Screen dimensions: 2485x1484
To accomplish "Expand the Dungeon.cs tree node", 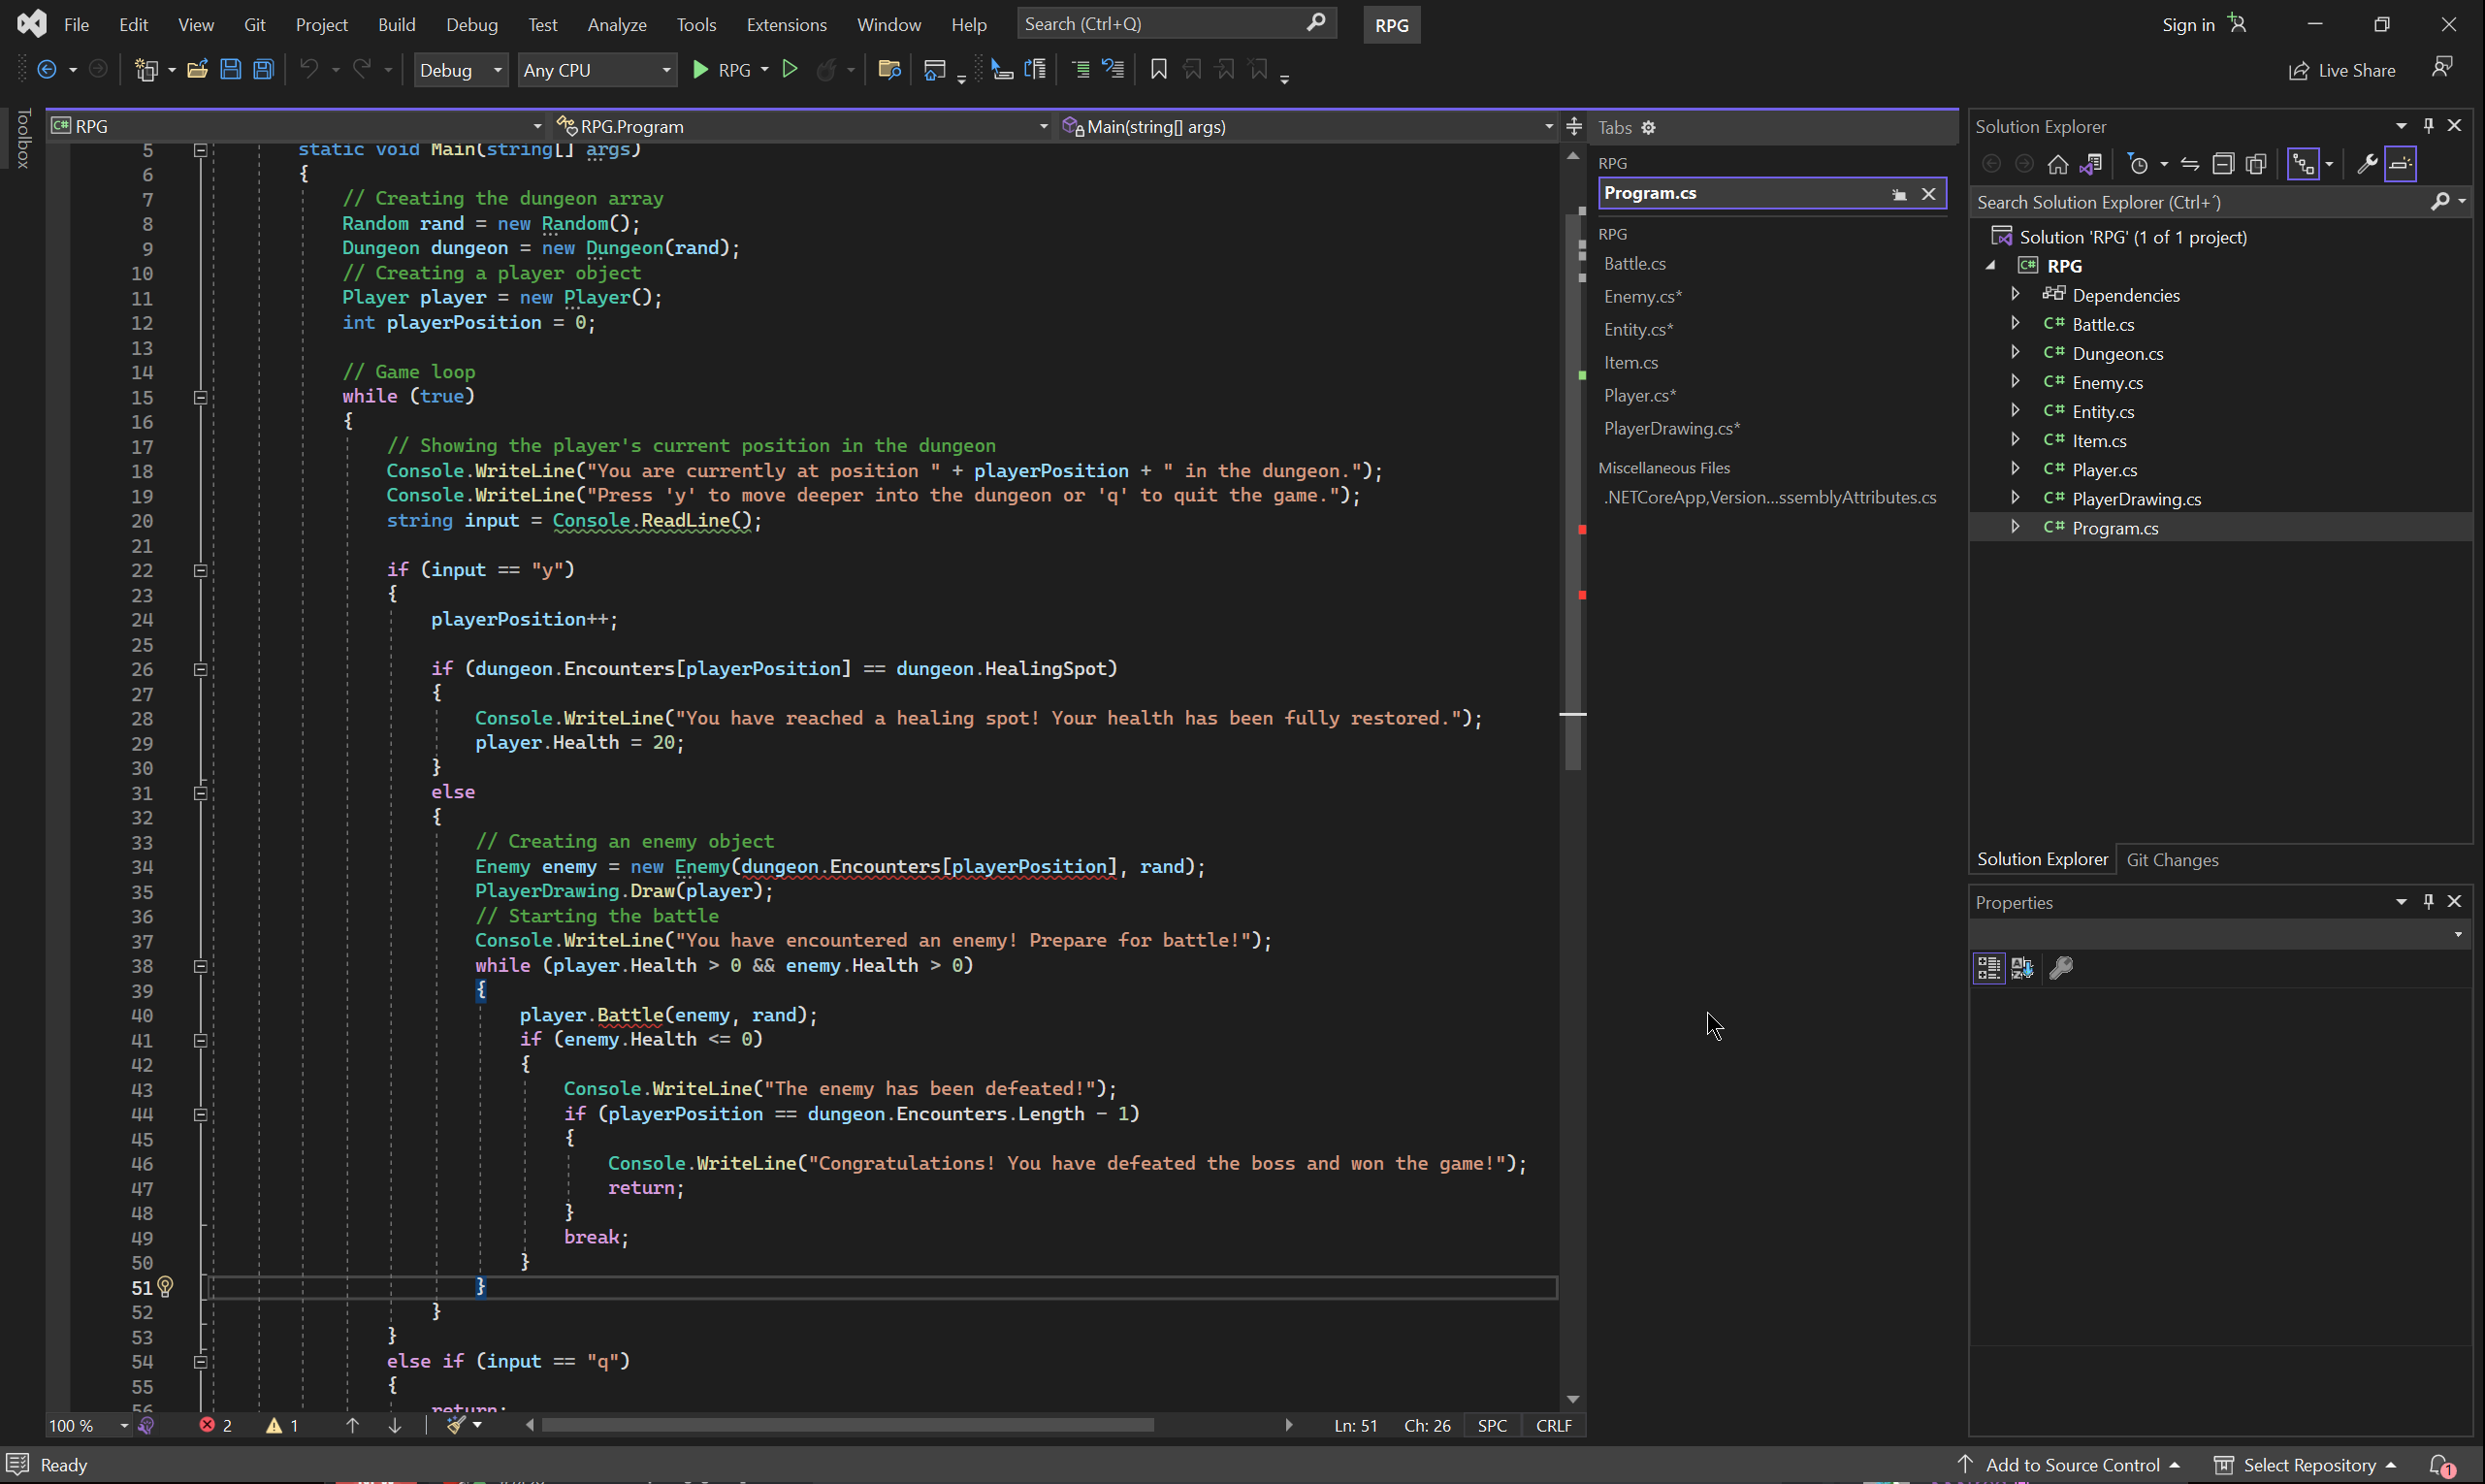I will (x=2015, y=353).
